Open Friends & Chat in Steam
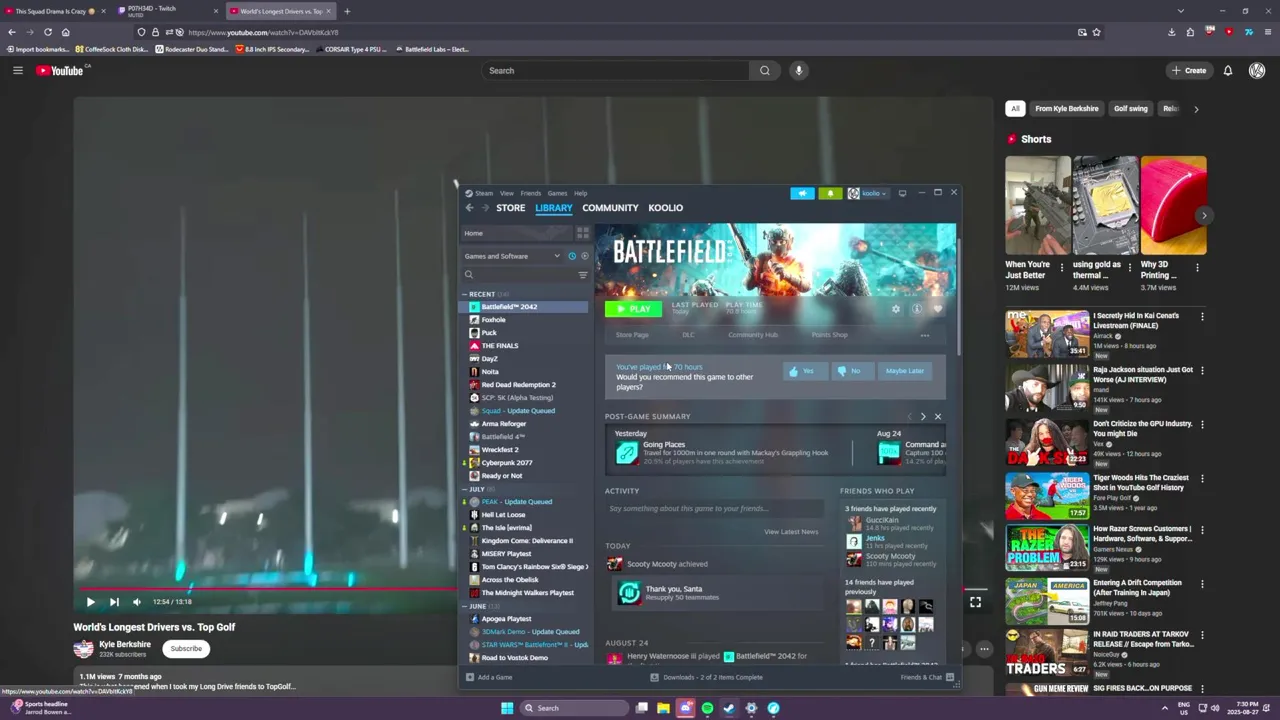The width and height of the screenshot is (1280, 720). (x=927, y=677)
